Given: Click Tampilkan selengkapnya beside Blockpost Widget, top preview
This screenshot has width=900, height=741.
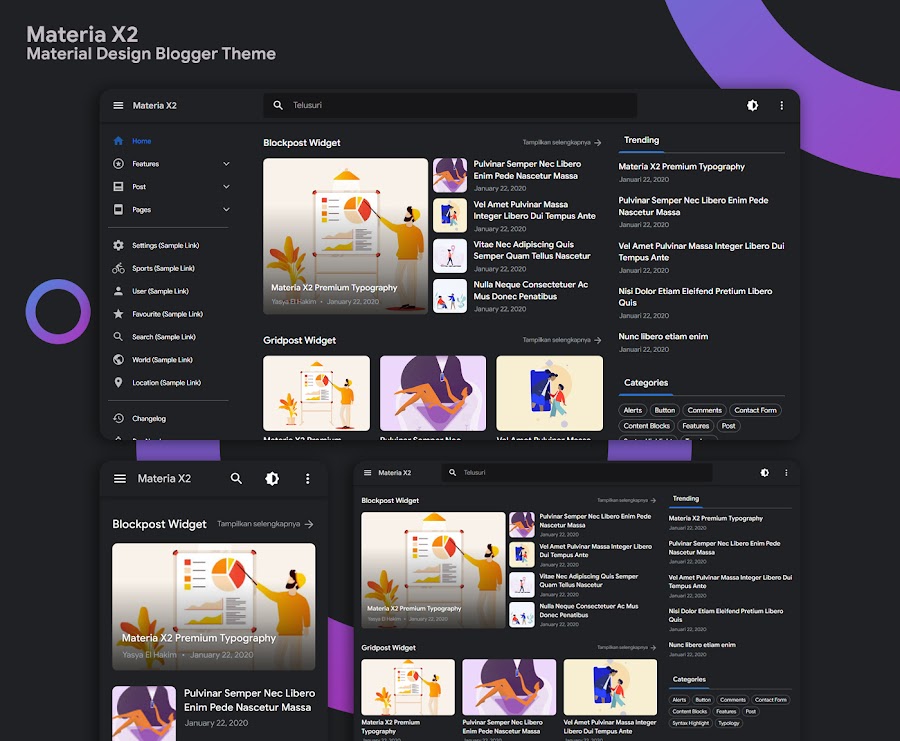Looking at the screenshot, I should coord(561,142).
